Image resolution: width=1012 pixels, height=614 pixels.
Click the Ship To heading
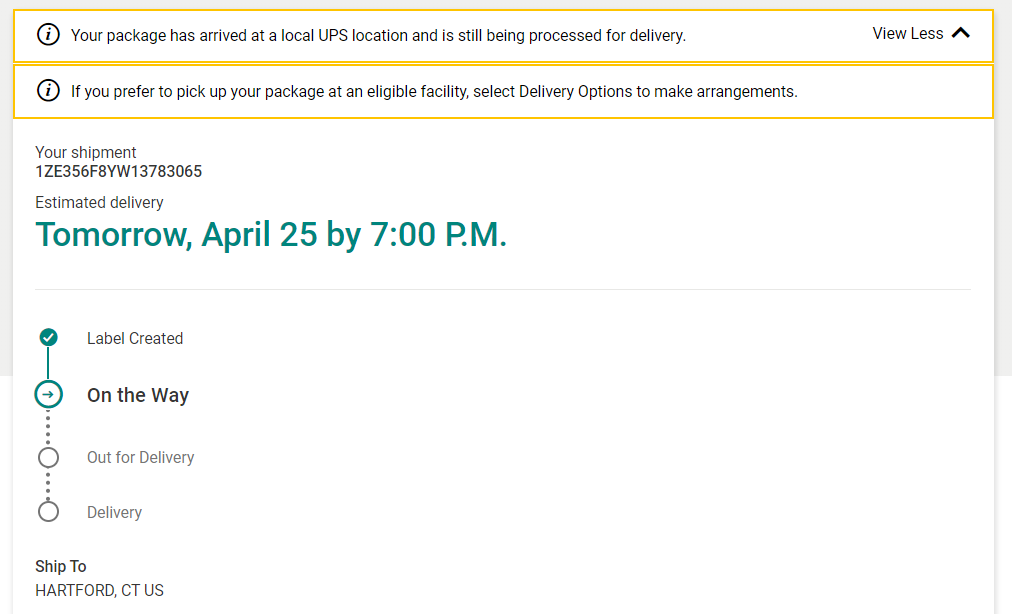tap(61, 566)
